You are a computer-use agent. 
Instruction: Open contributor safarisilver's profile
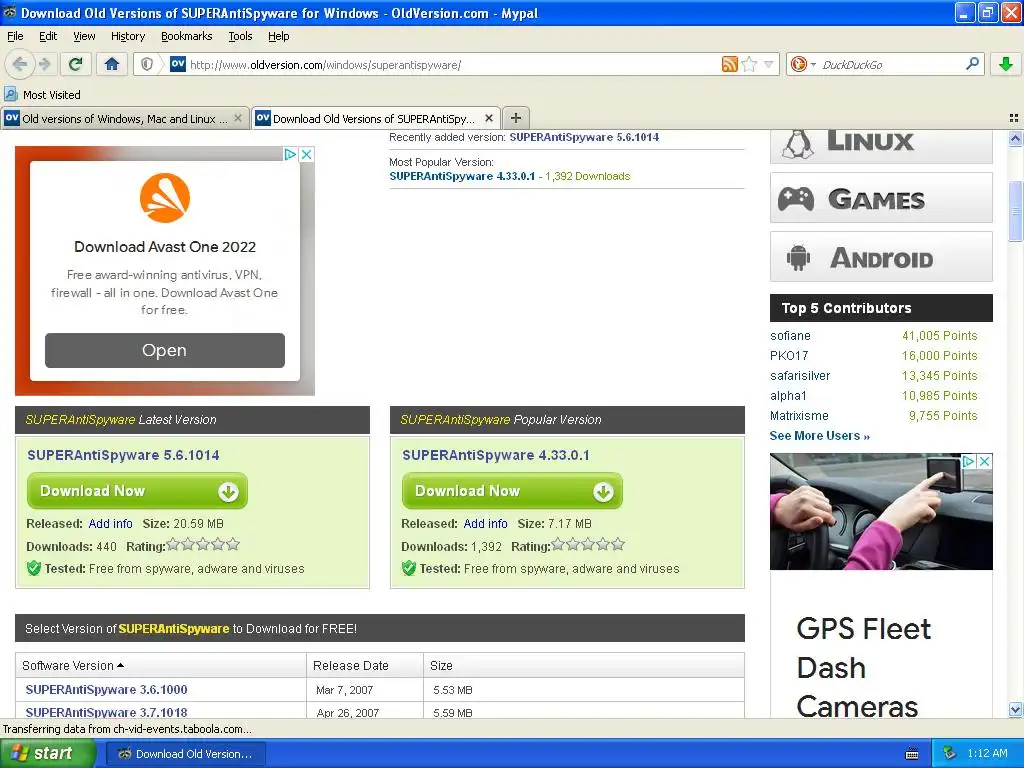[800, 376]
